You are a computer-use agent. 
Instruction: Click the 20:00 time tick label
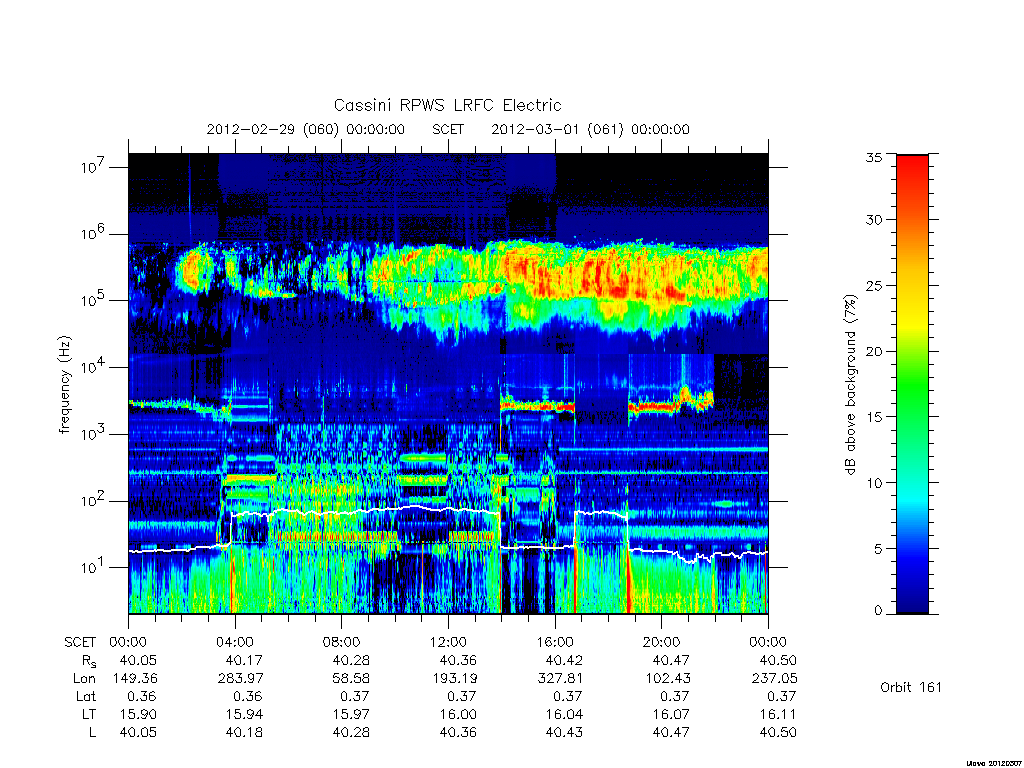(x=662, y=642)
